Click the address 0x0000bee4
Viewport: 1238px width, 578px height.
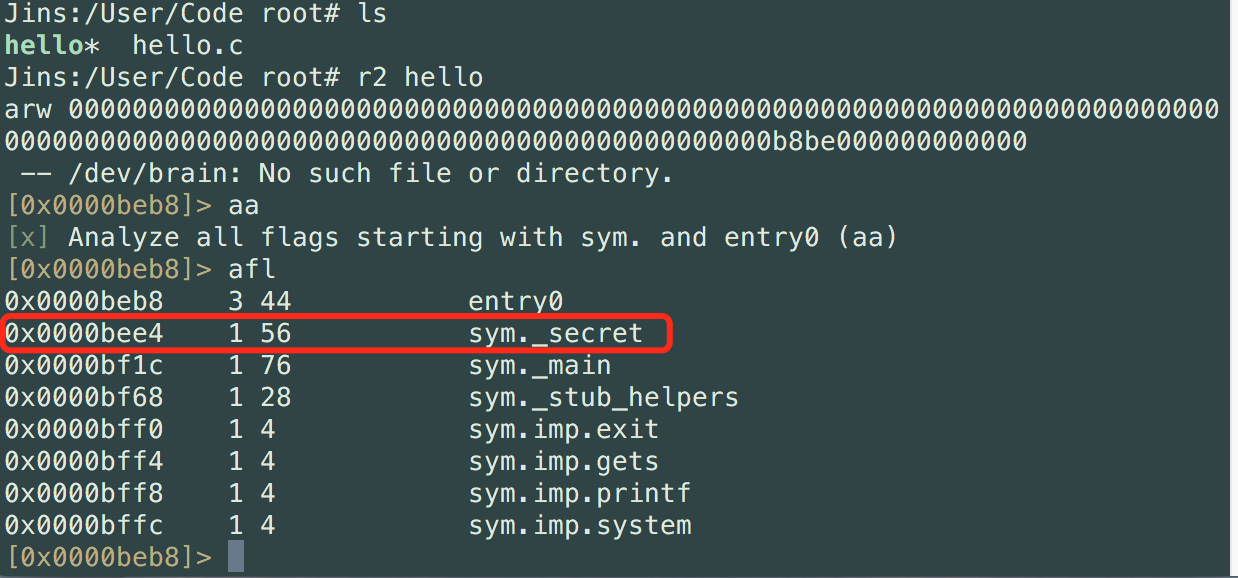coord(83,333)
